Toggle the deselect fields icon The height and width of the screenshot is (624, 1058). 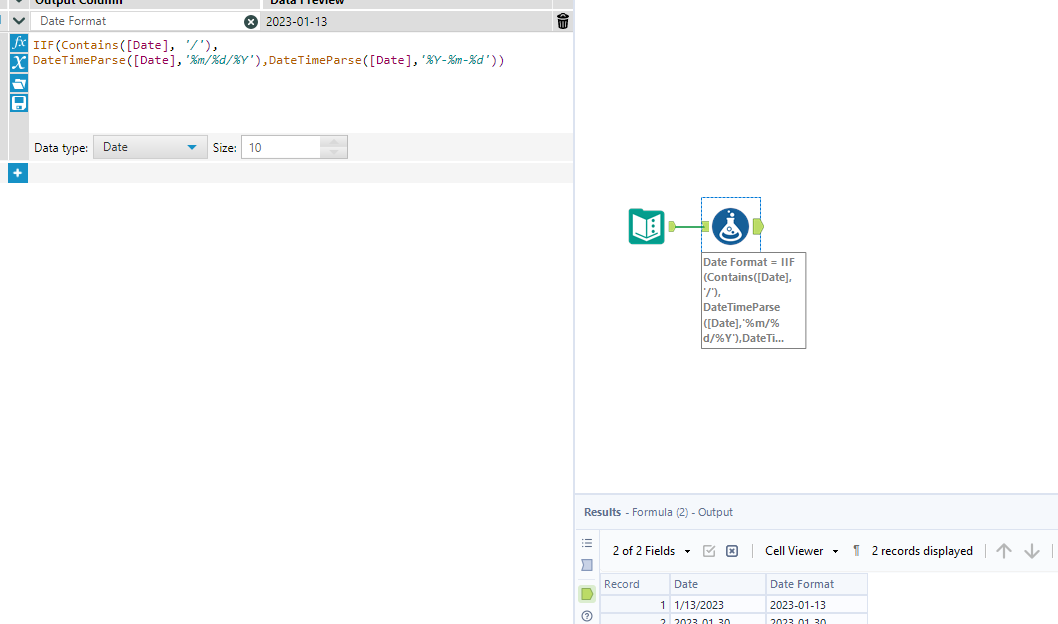pyautogui.click(x=731, y=551)
